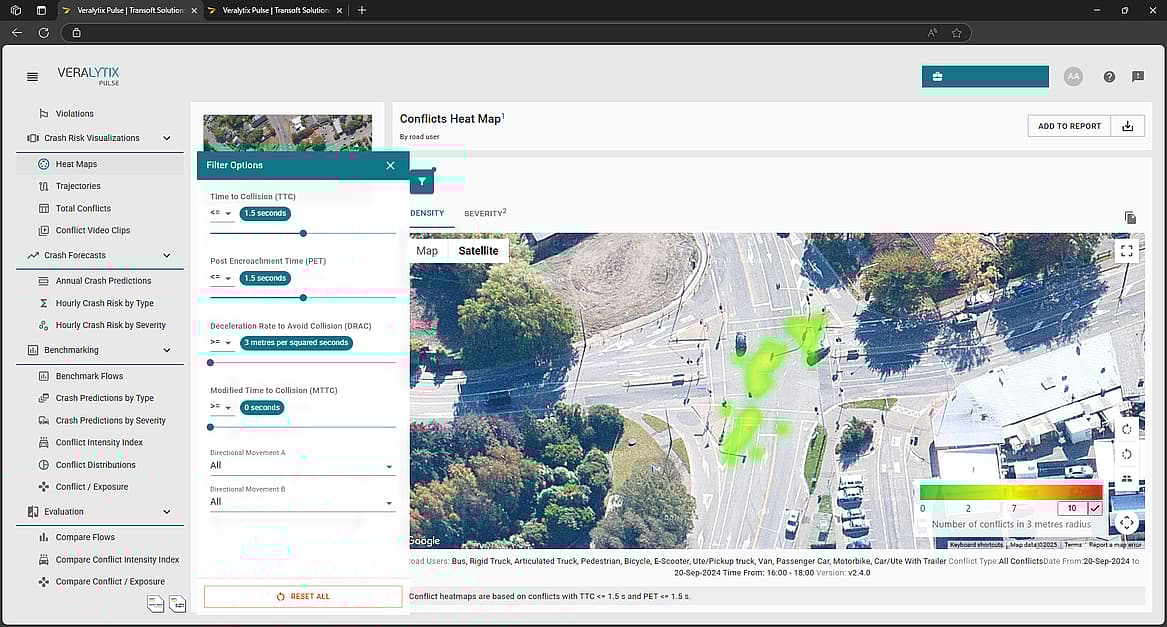
Task: Open Directional Movement A dropdown
Action: 302,466
